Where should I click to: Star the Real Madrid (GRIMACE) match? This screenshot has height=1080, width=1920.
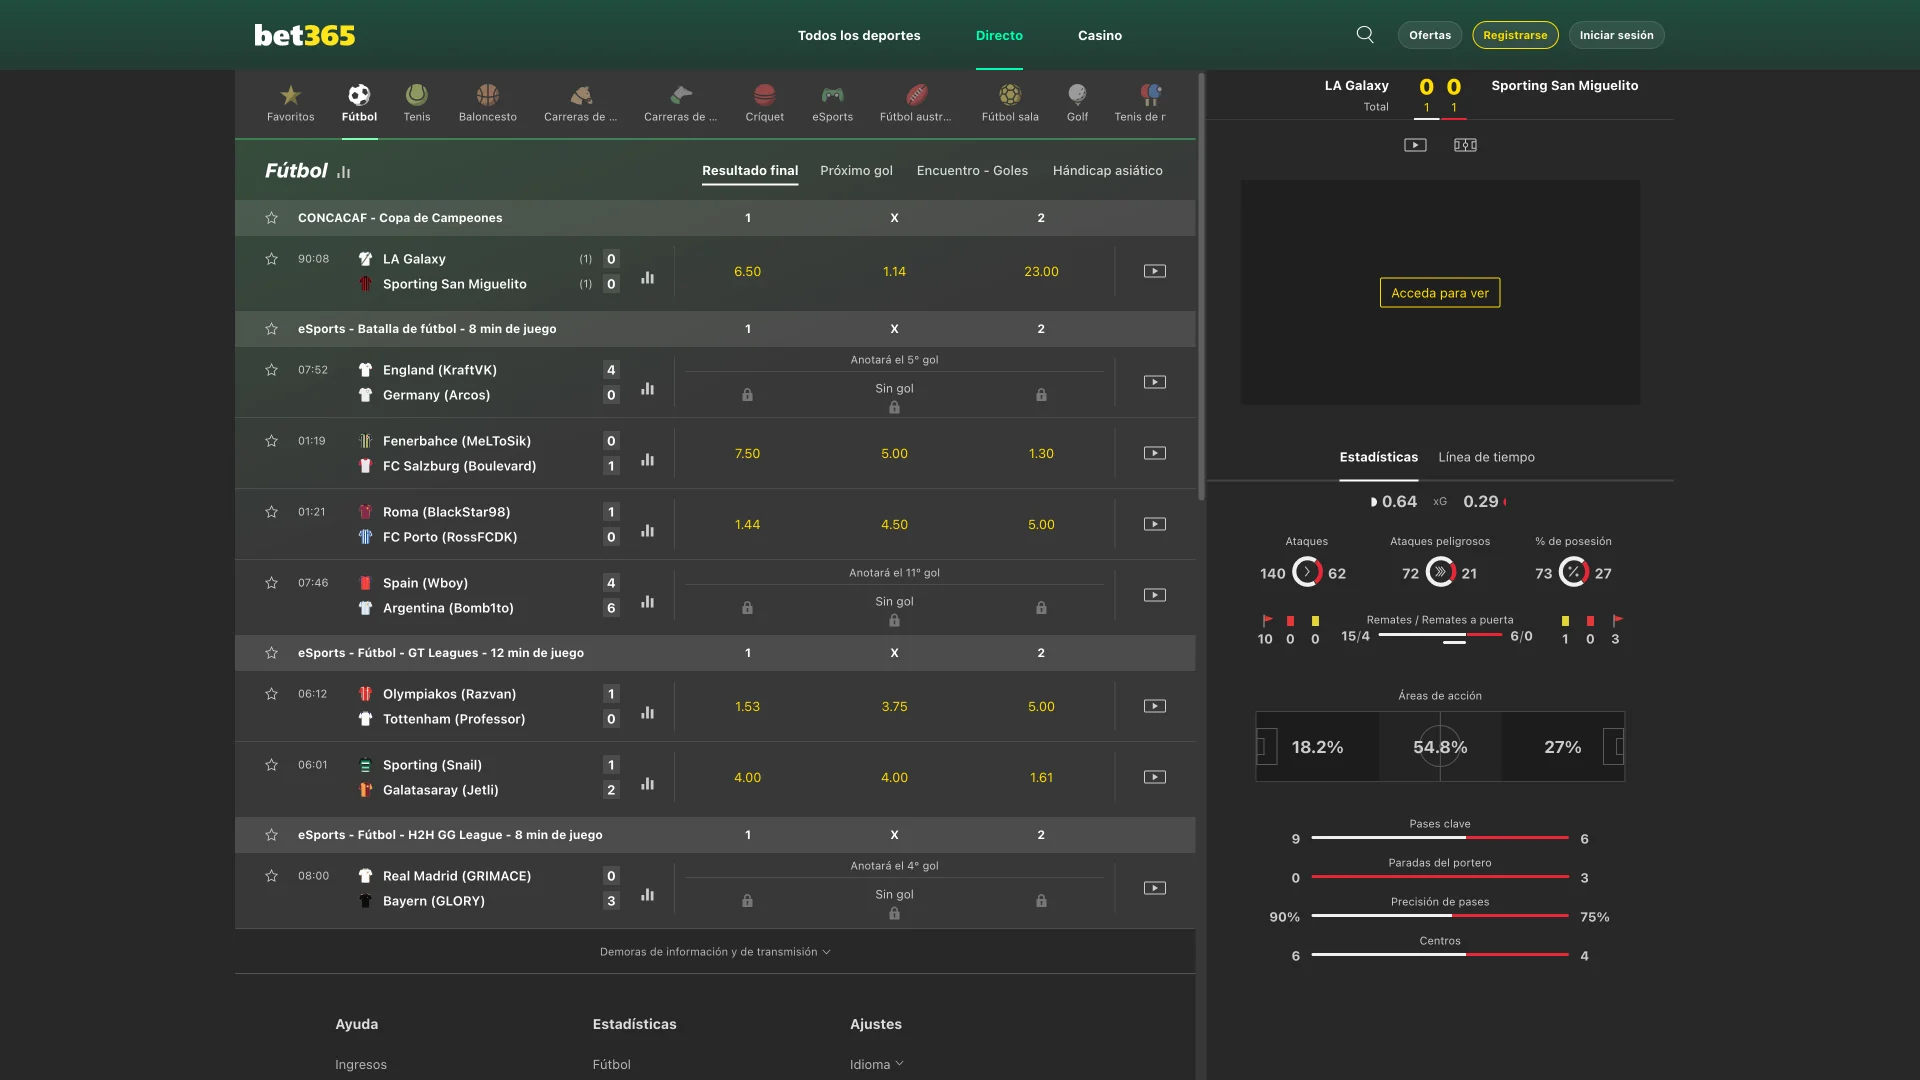click(x=271, y=875)
